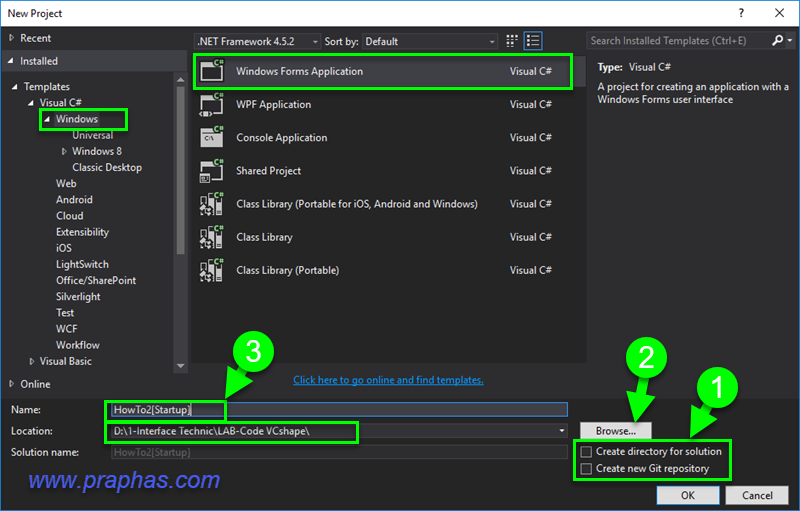
Task: Click the tree scrollbar up arrow
Action: [x=180, y=80]
